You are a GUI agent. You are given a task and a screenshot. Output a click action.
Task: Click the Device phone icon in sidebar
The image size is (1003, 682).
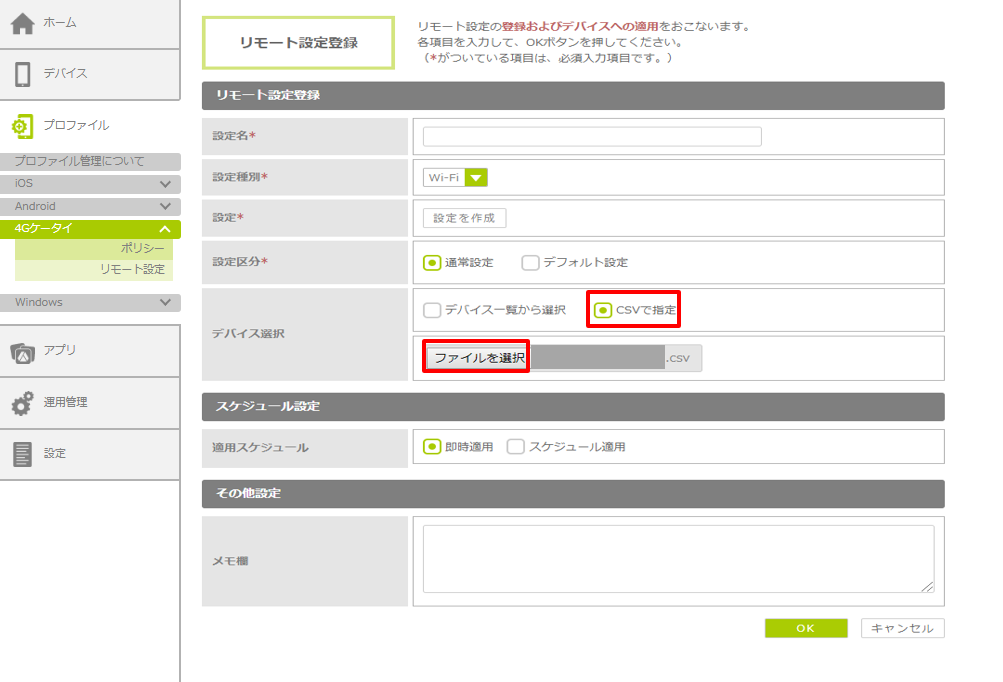point(22,74)
